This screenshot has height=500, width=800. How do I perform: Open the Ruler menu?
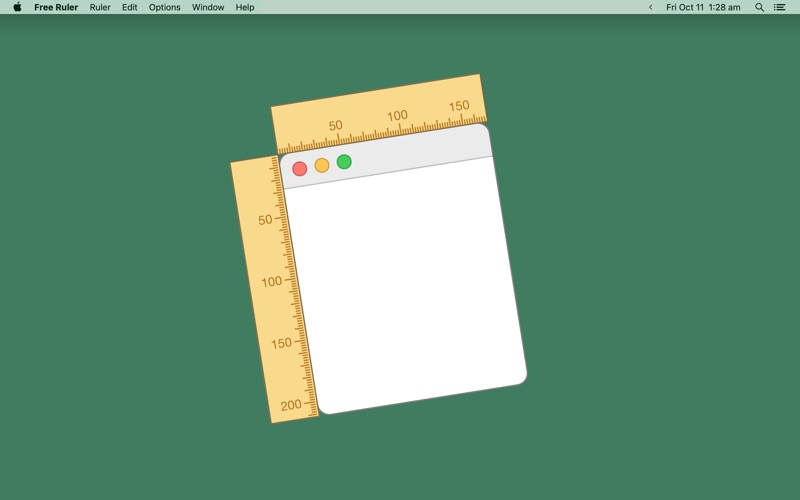coord(100,7)
